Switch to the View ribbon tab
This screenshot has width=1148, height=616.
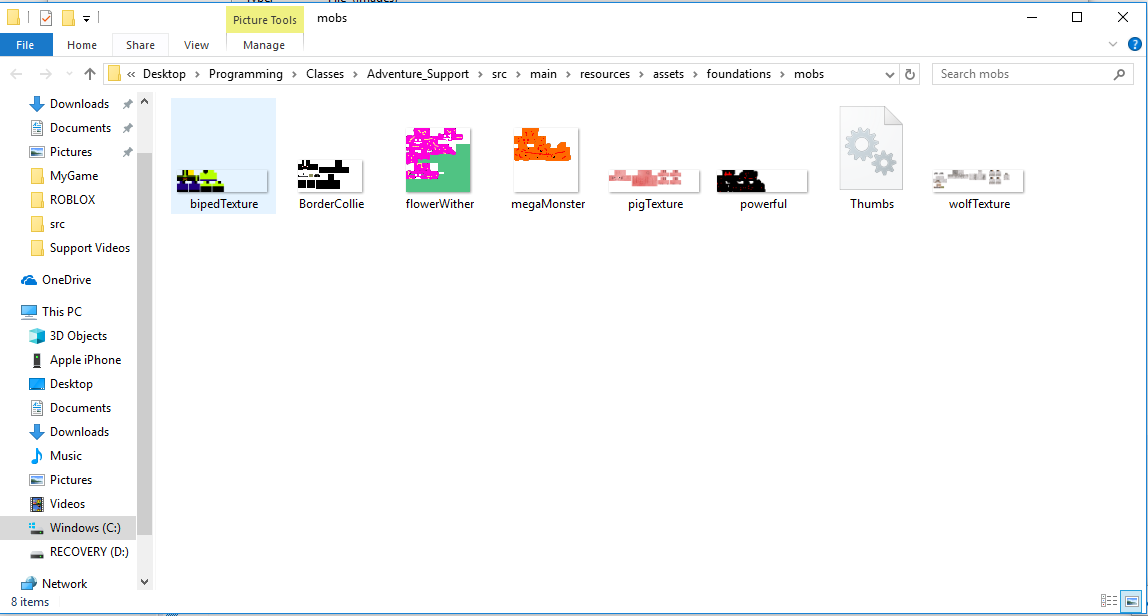196,45
